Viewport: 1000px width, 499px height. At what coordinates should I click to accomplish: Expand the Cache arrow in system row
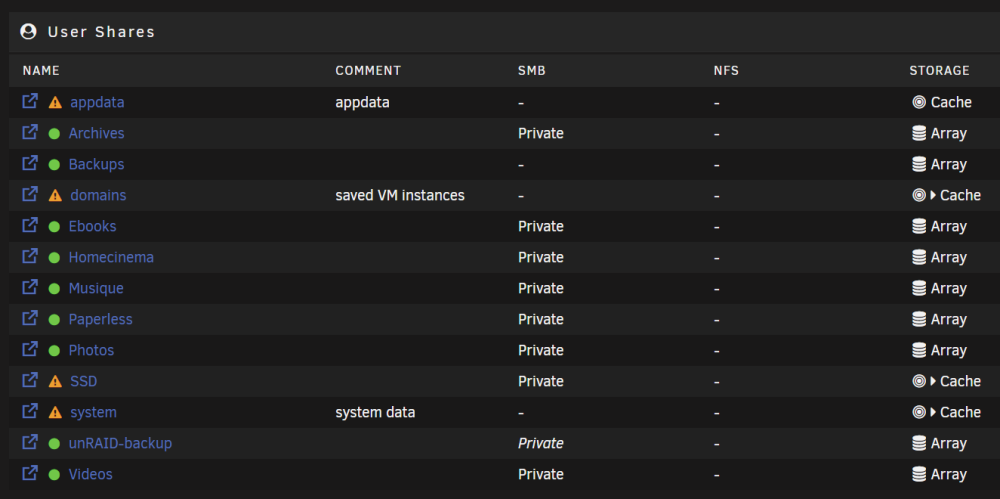point(933,412)
